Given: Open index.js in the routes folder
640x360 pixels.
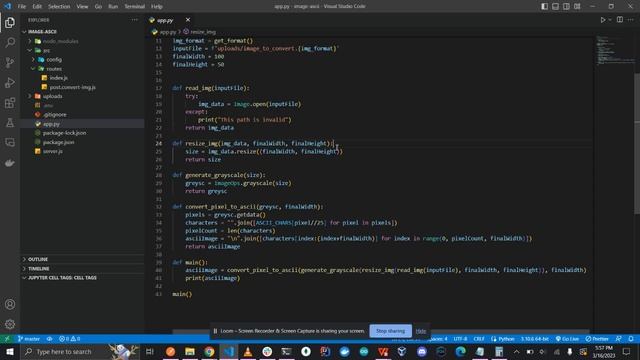Looking at the screenshot, I should tap(82, 78).
